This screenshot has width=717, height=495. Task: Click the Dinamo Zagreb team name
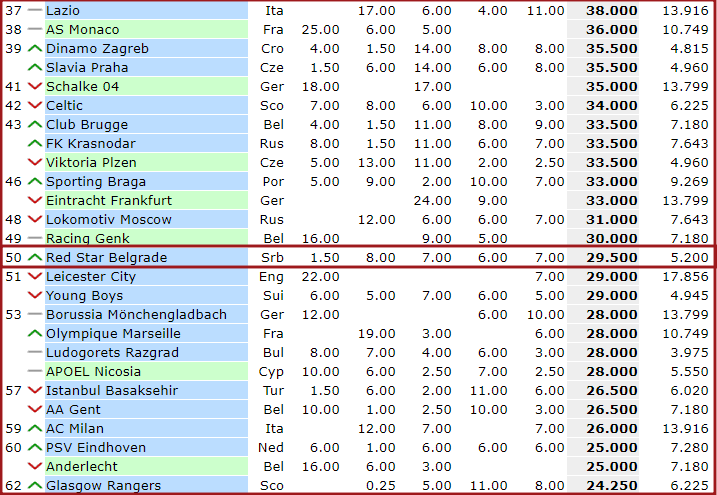[97, 48]
